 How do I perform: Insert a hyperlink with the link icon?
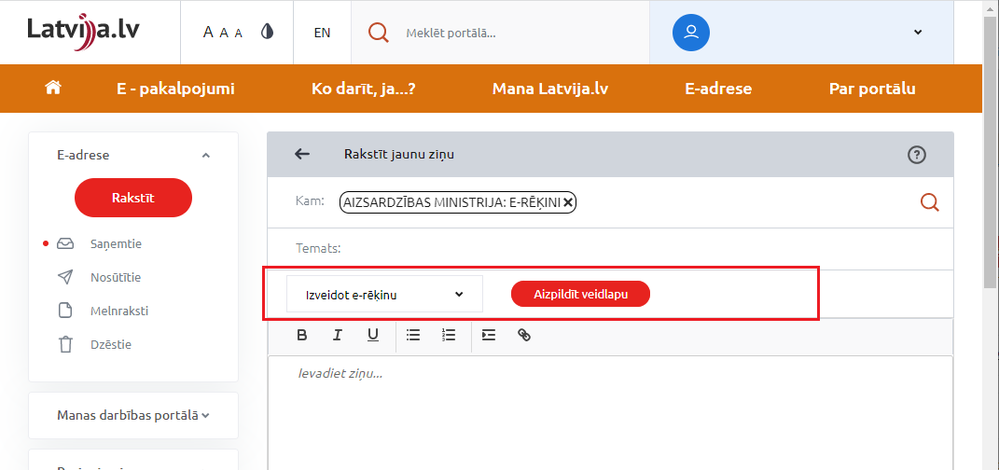pyautogui.click(x=524, y=335)
